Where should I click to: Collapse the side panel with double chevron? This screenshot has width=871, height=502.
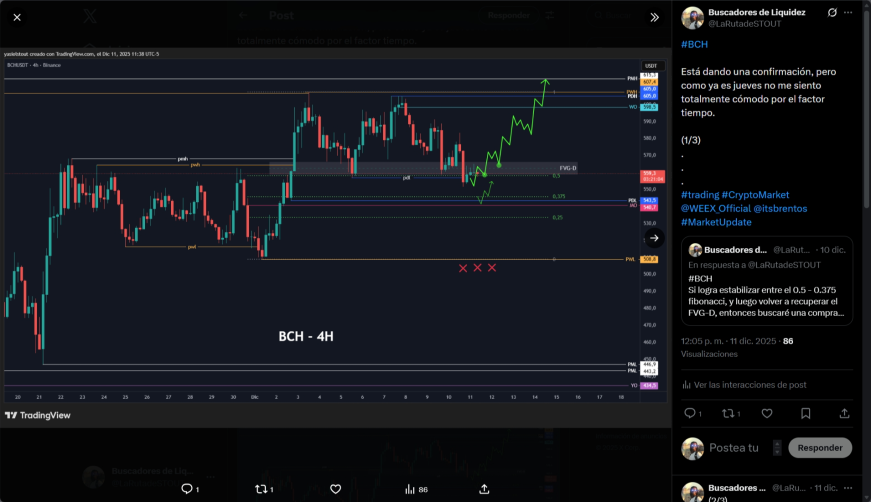coord(654,17)
